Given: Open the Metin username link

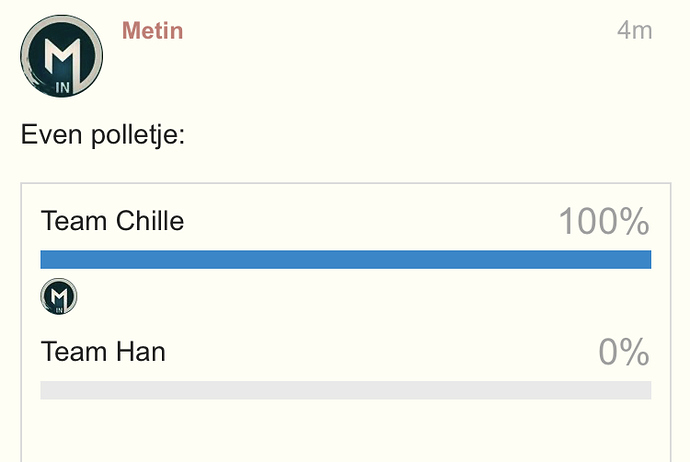Looking at the screenshot, I should 152,31.
